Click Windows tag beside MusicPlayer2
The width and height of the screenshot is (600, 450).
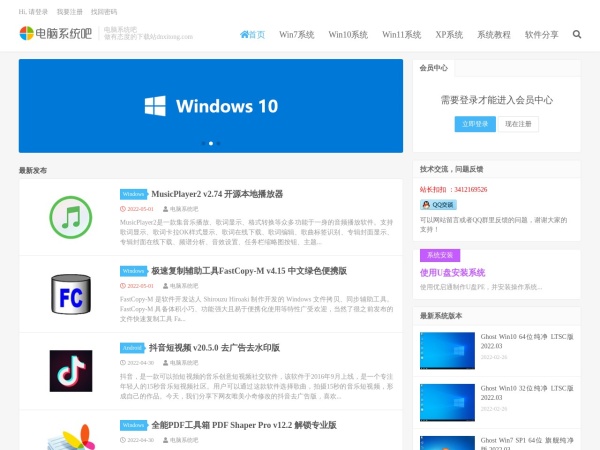click(134, 194)
